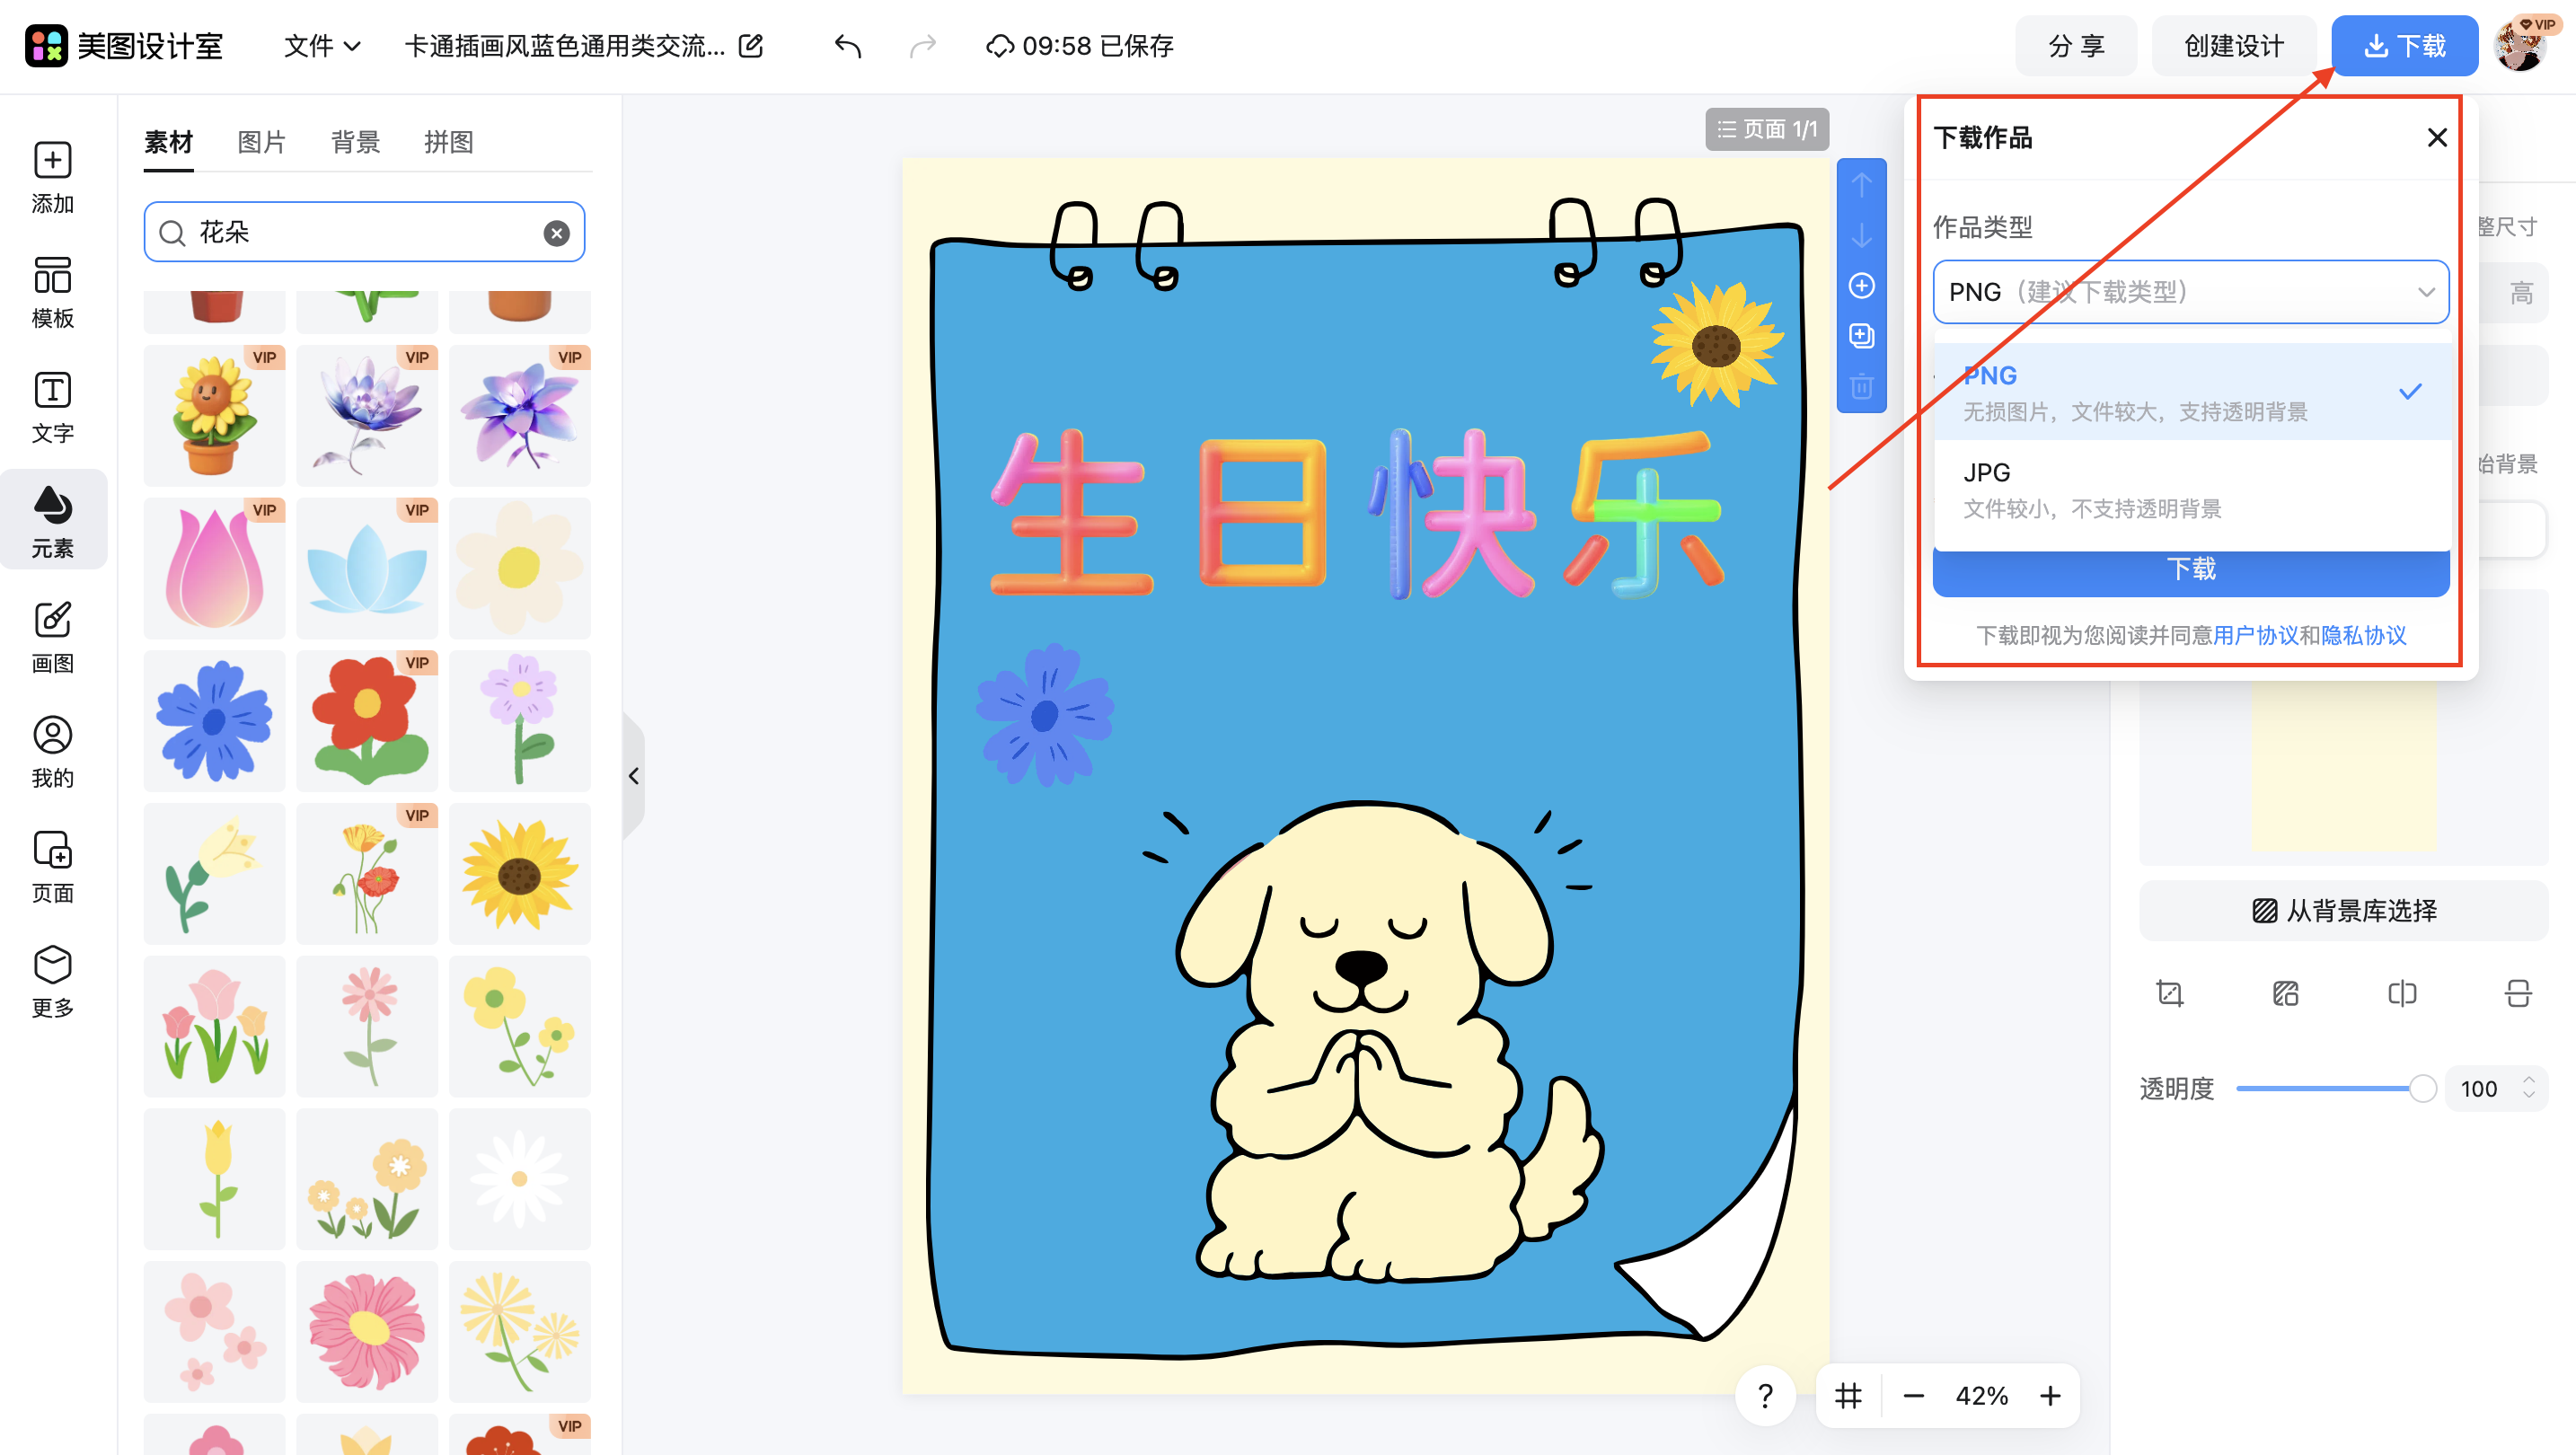
Task: Click the background pattern fill icon
Action: point(2286,993)
